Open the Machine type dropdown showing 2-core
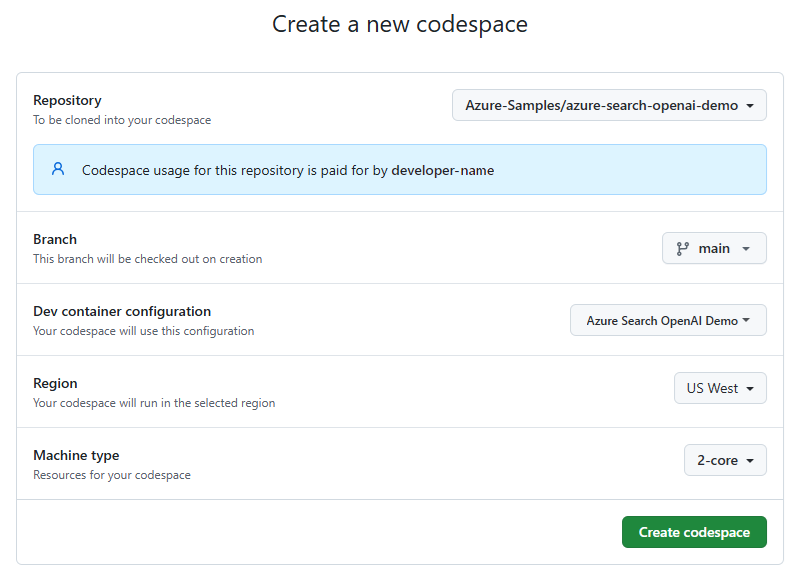Screen dimensions: 801x581 (725, 460)
